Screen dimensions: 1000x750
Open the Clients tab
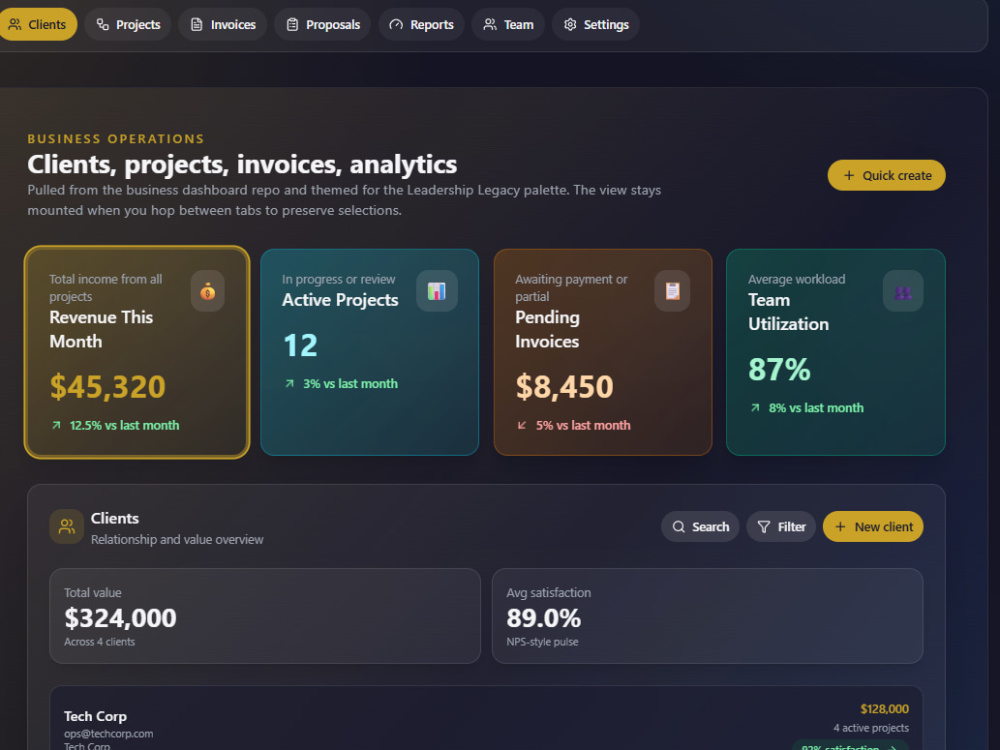point(37,24)
